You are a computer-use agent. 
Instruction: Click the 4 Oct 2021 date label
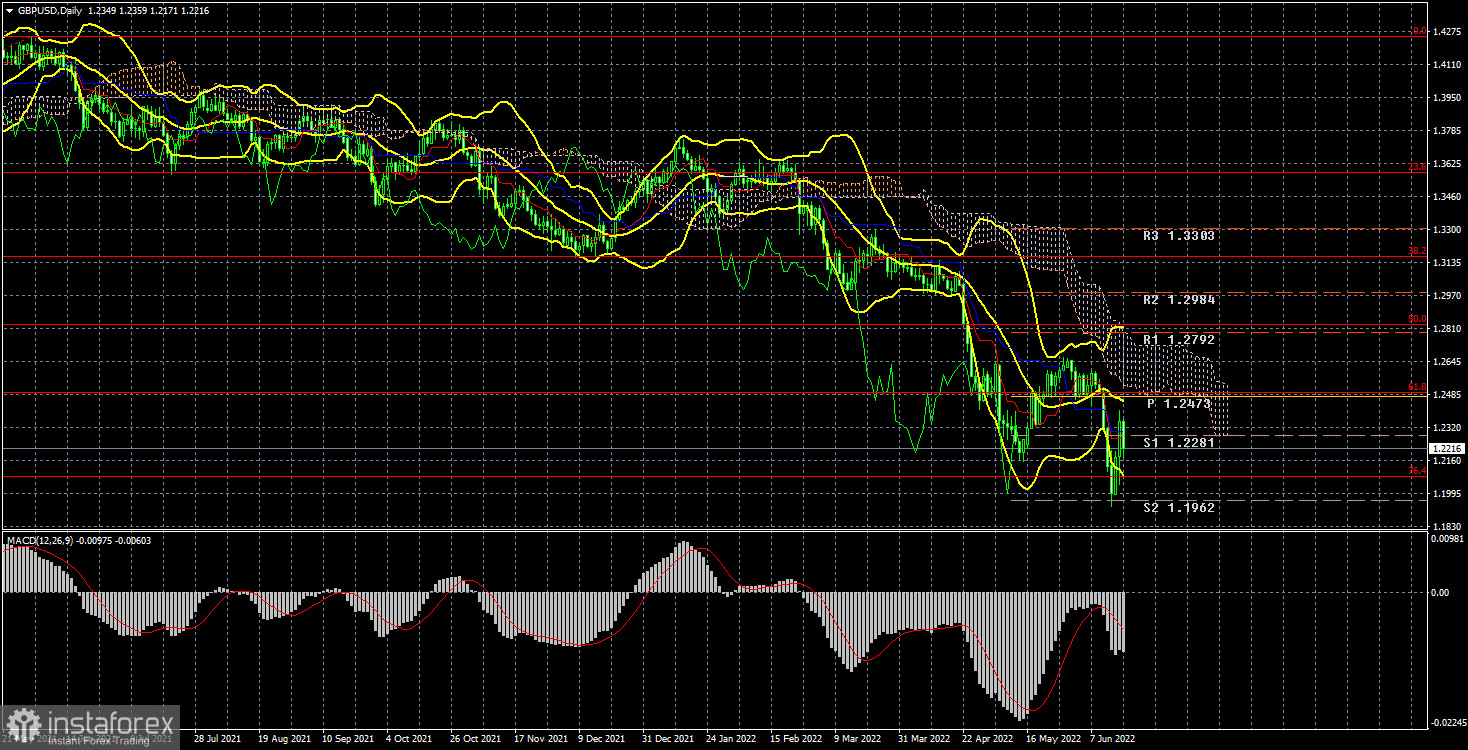tap(411, 739)
